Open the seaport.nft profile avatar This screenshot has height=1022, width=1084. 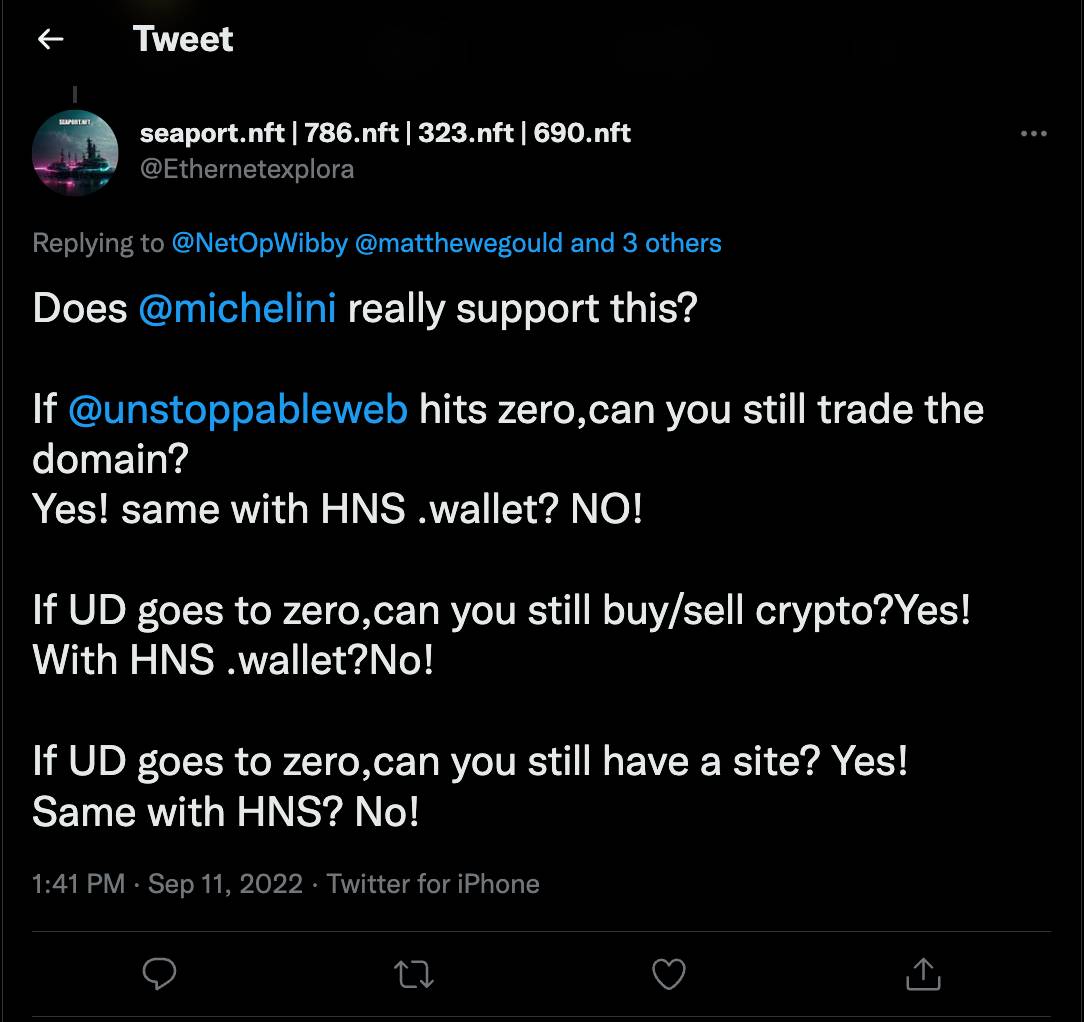click(76, 152)
